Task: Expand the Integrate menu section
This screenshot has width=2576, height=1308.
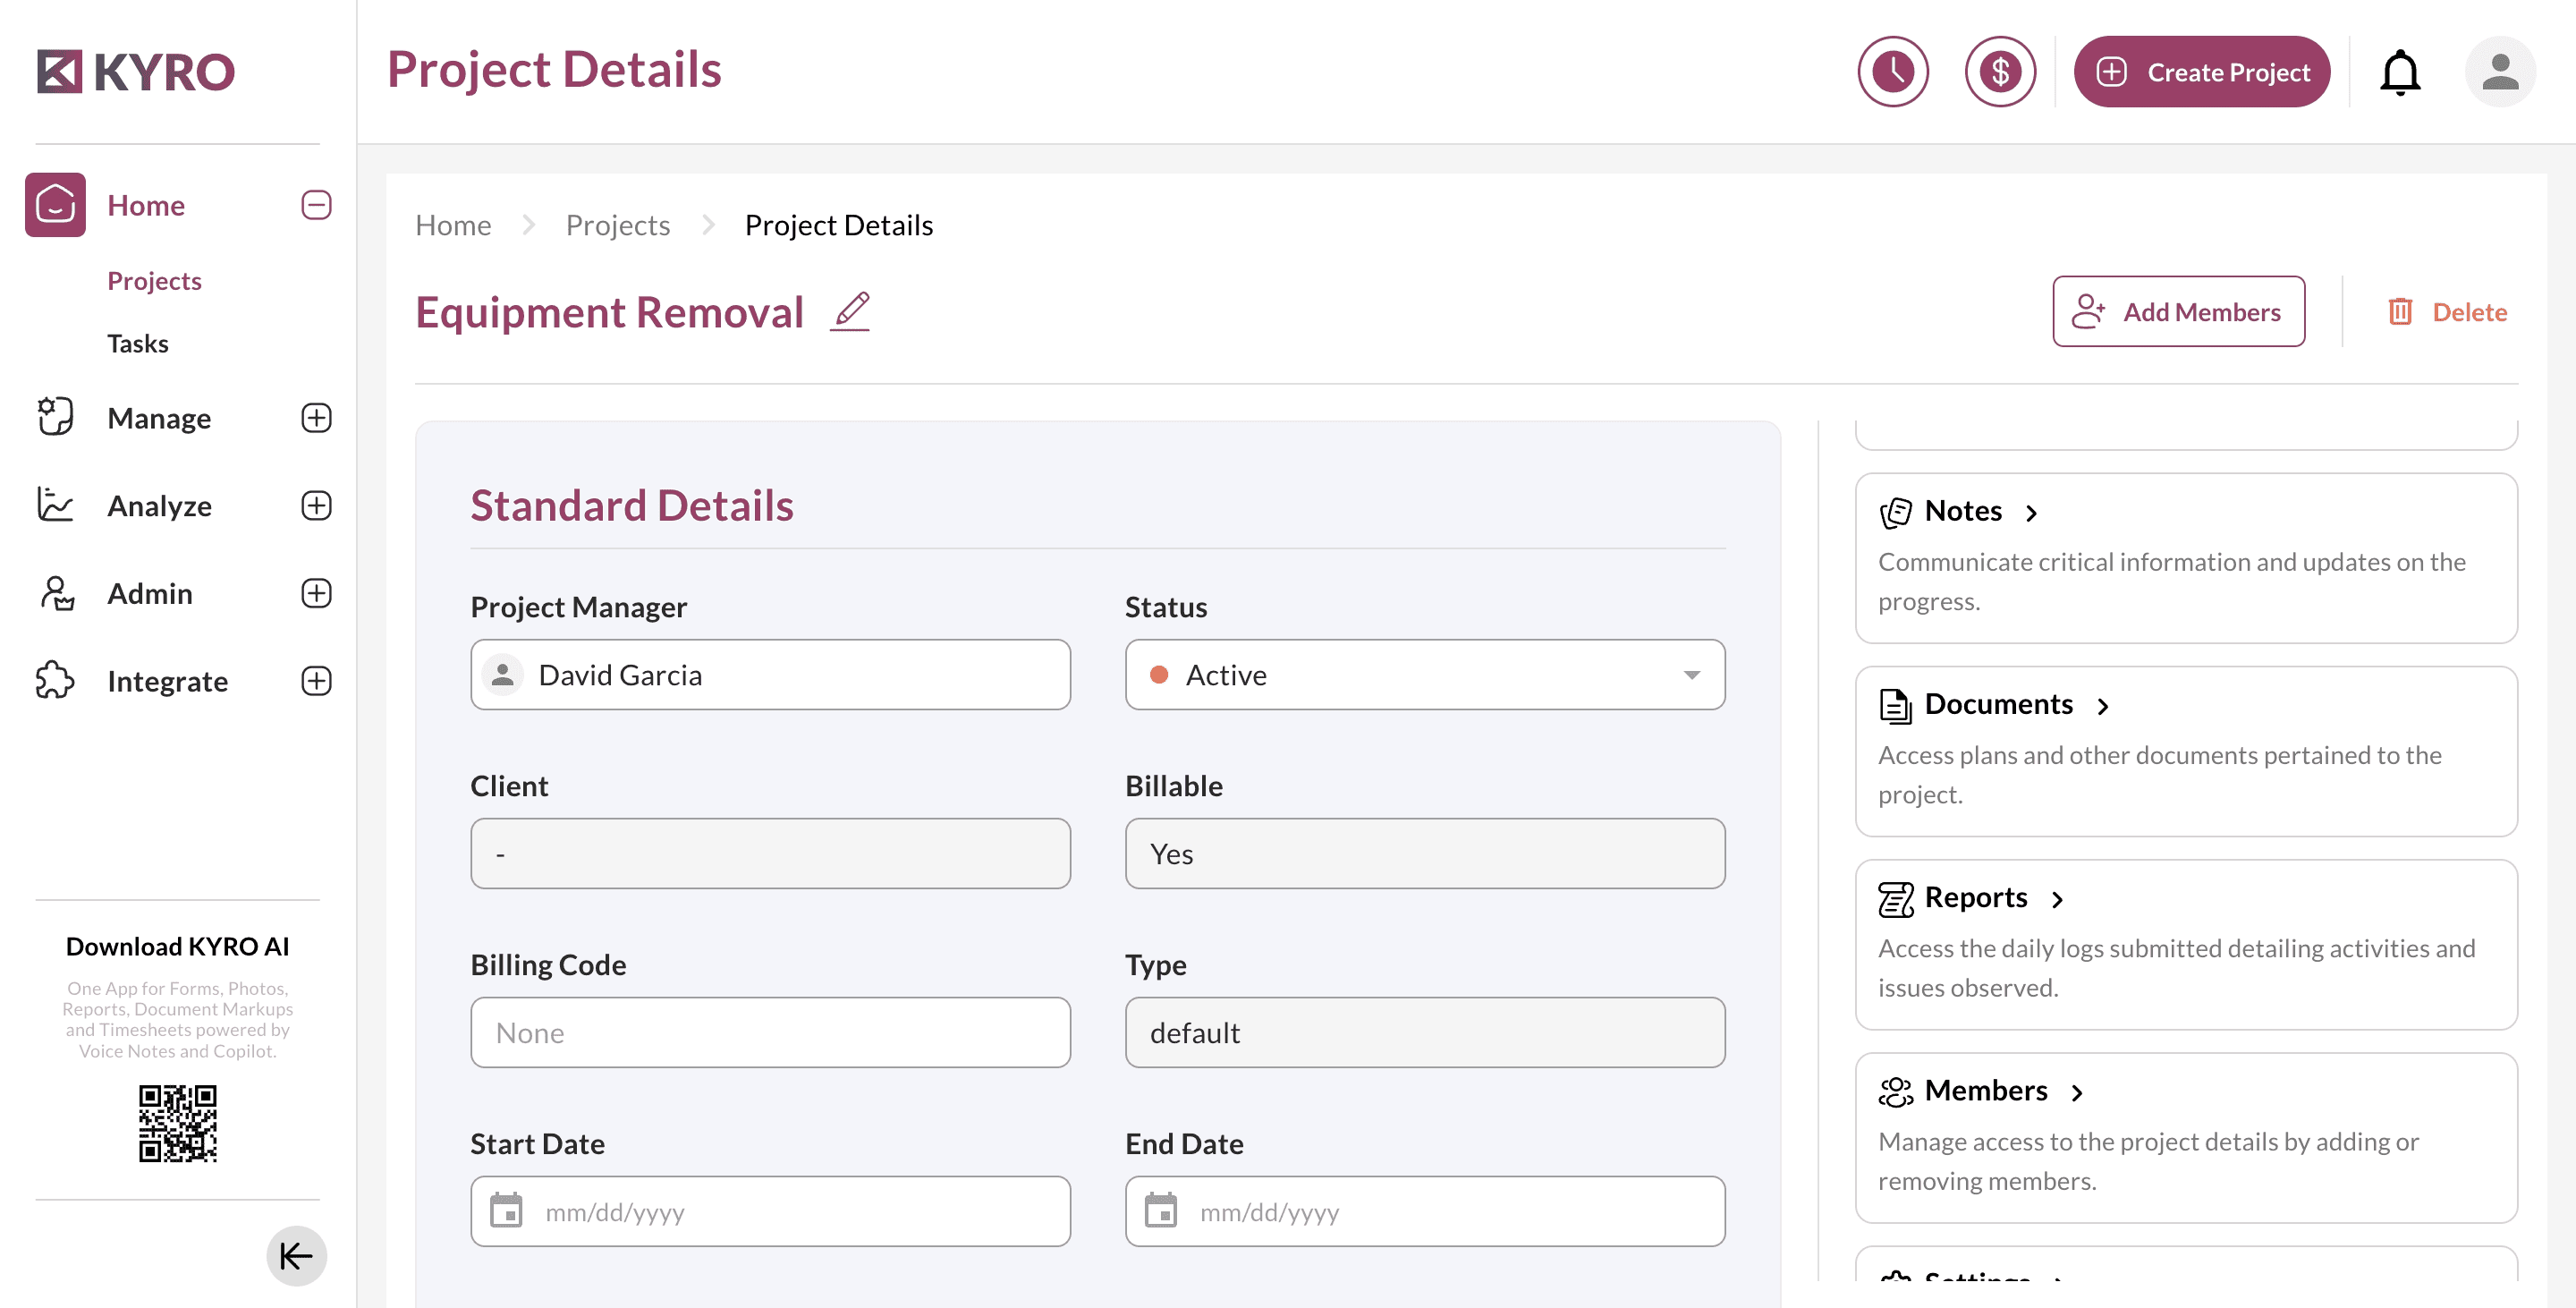Action: tap(316, 681)
